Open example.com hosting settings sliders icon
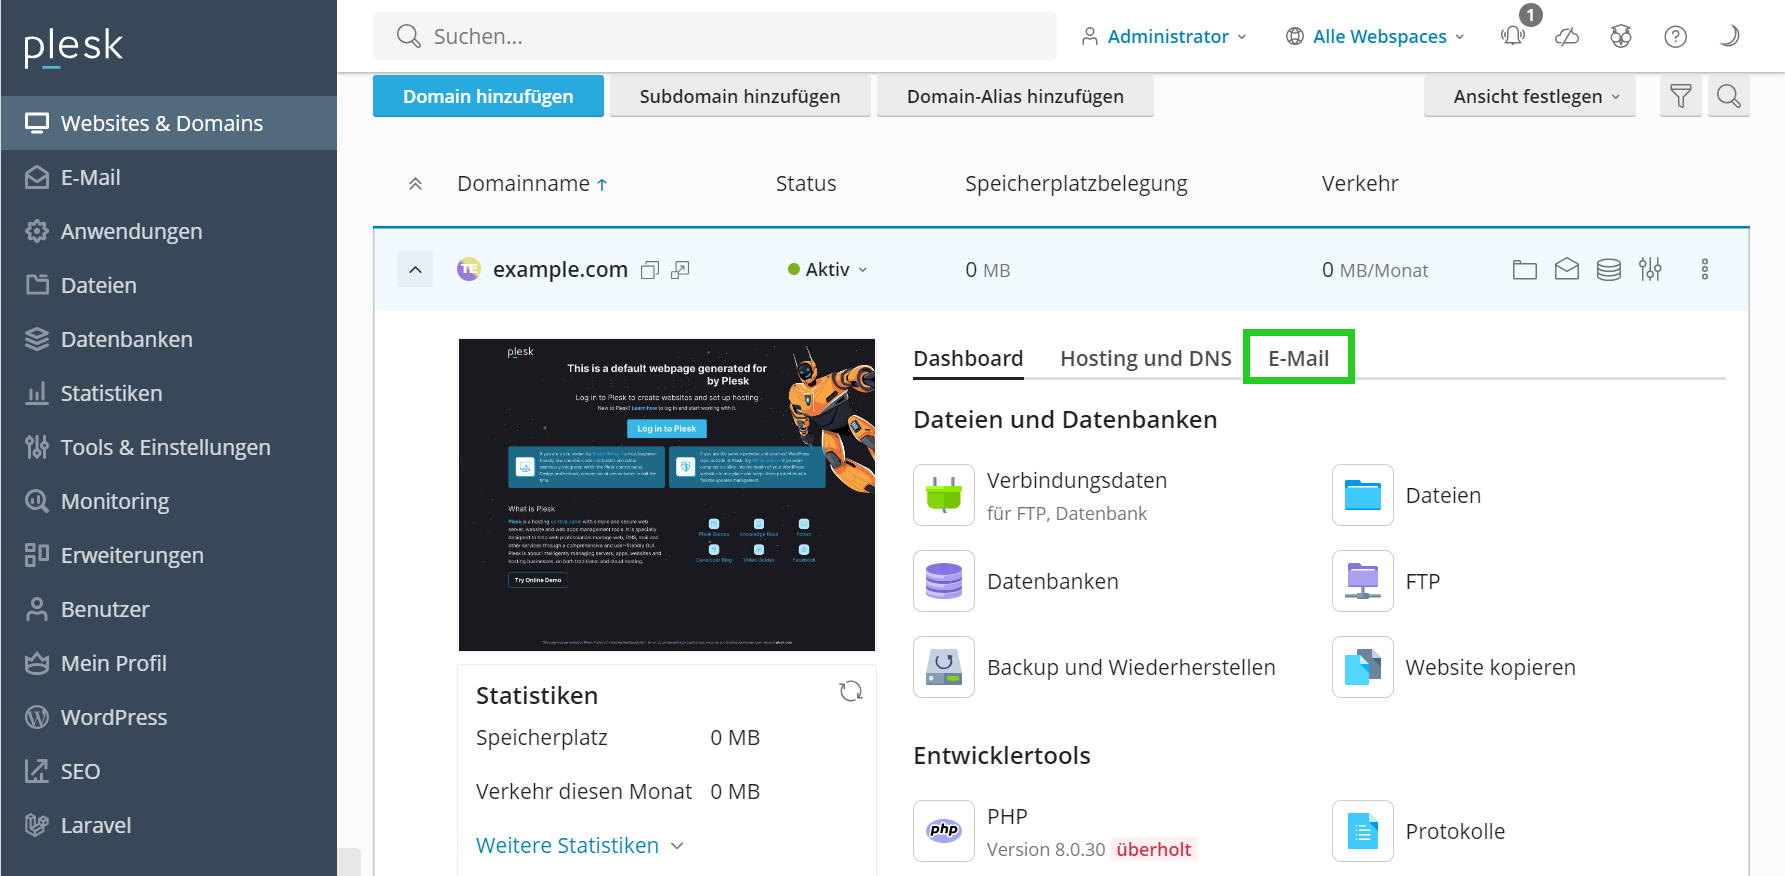Viewport: 1785px width, 876px height. point(1650,270)
